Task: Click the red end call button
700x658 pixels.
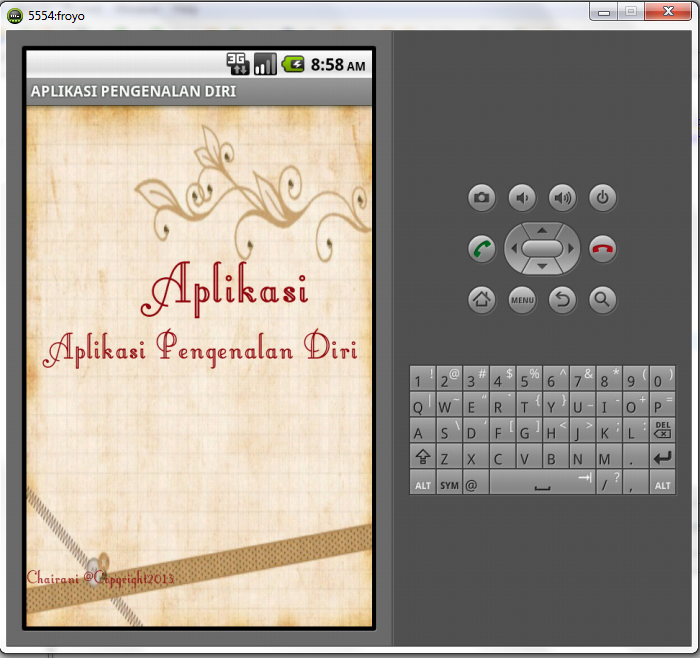Action: pos(603,249)
